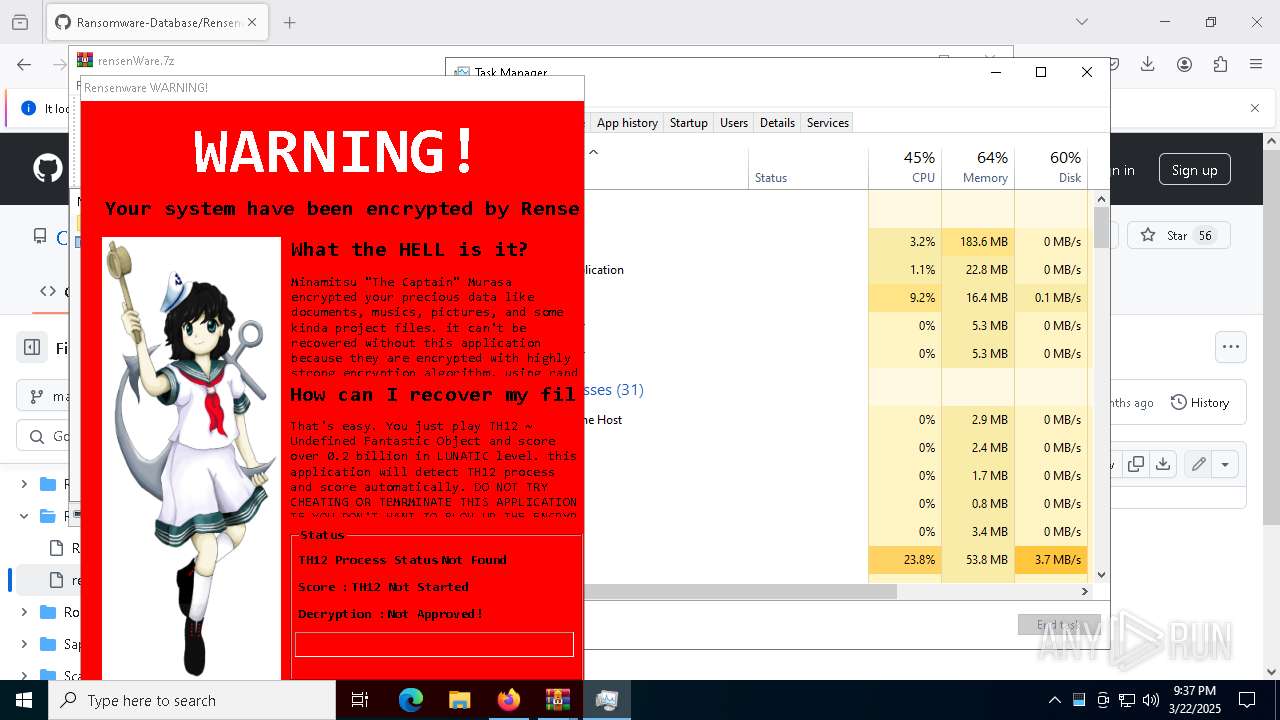The image size is (1280, 720).
Task: Click background processes (31) group header
Action: [614, 390]
